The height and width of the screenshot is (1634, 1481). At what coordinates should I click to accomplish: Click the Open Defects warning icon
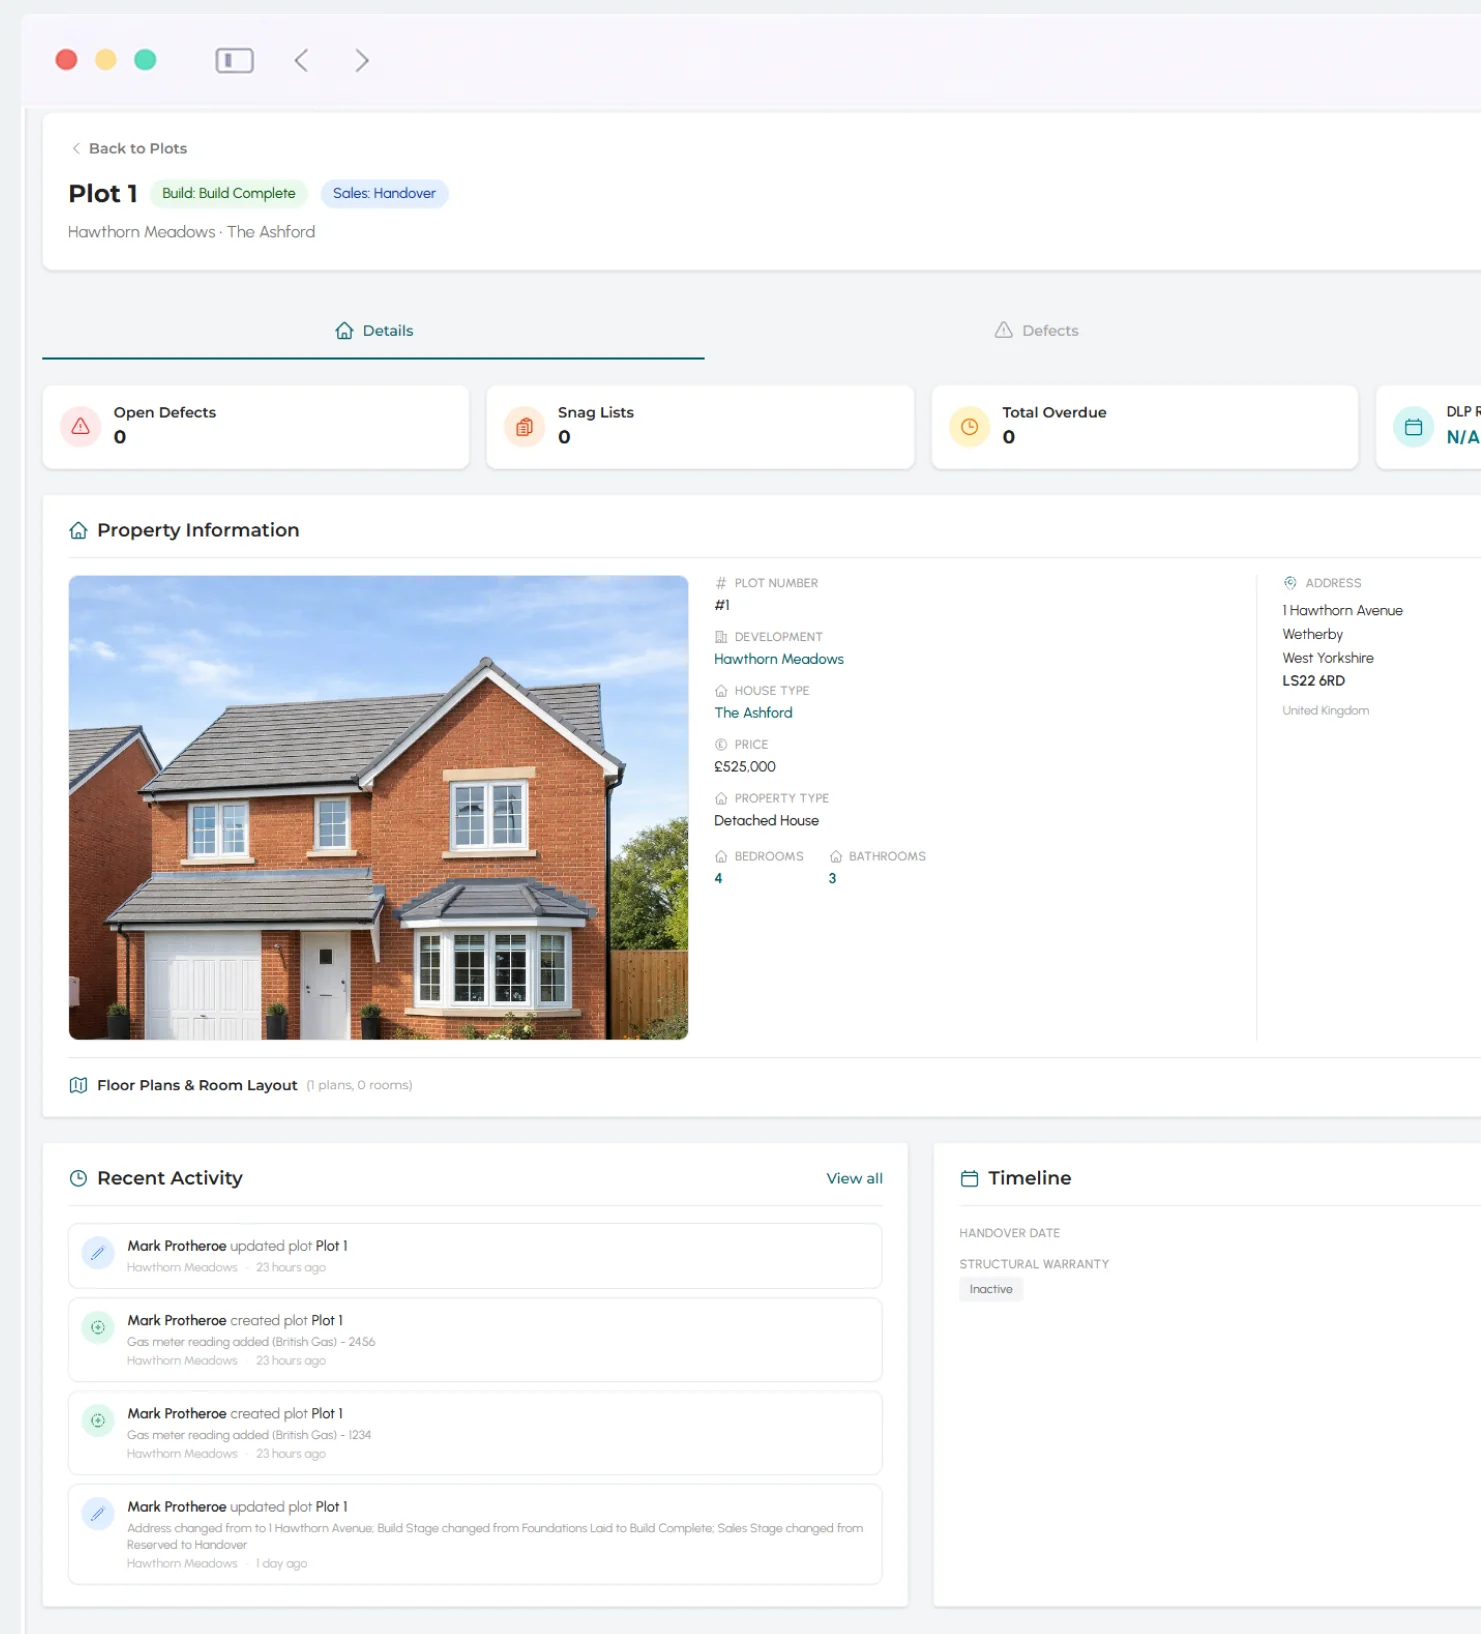pos(81,427)
